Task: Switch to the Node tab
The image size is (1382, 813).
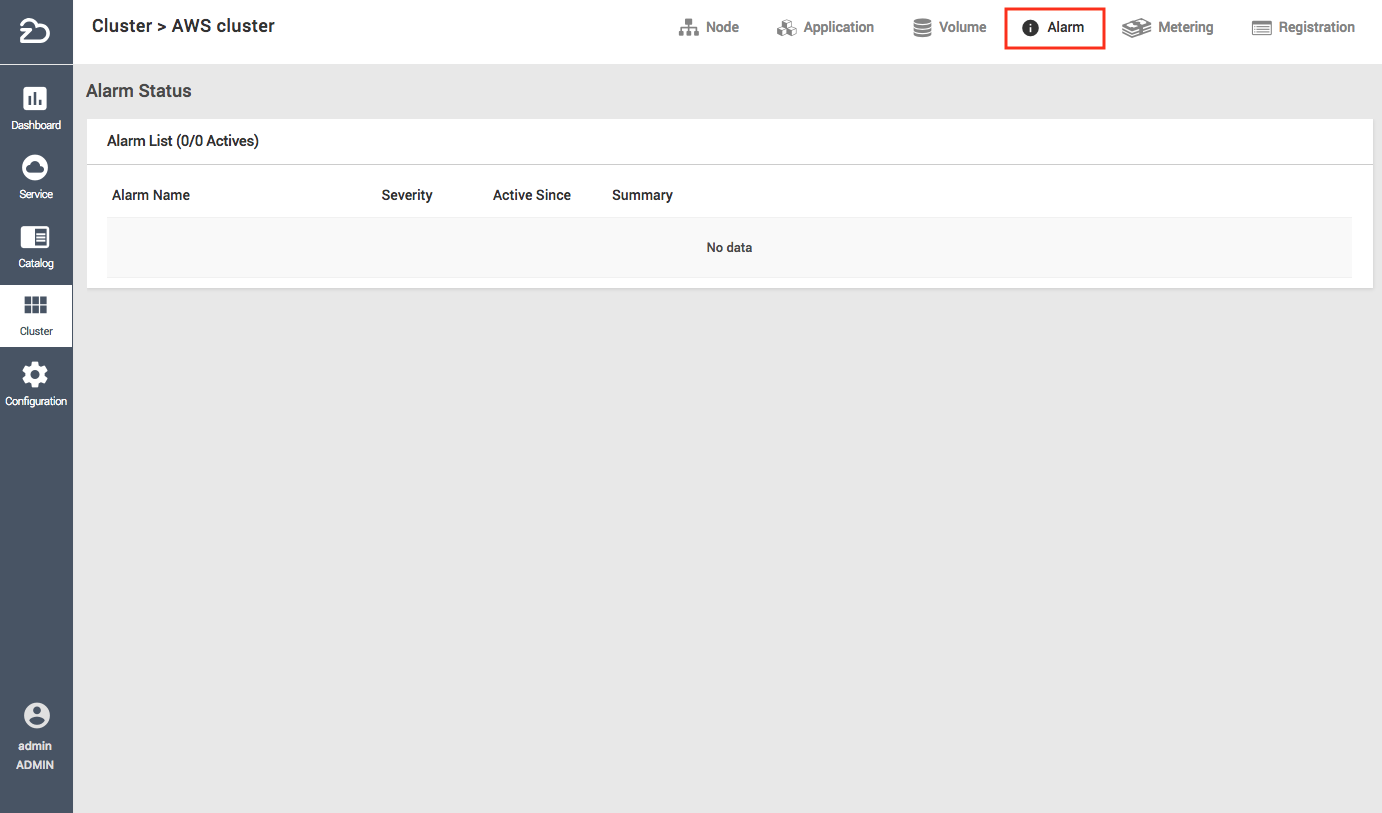Action: coord(709,28)
